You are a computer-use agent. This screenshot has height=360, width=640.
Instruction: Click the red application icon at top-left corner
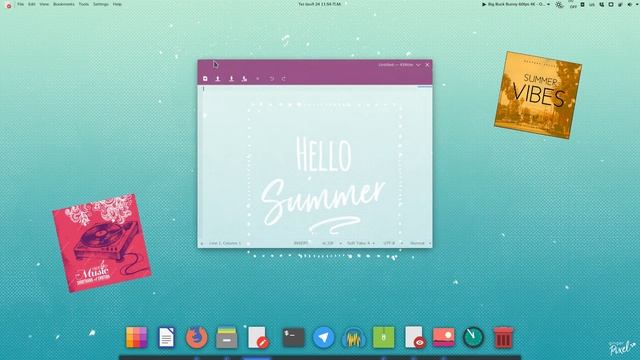(x=8, y=5)
